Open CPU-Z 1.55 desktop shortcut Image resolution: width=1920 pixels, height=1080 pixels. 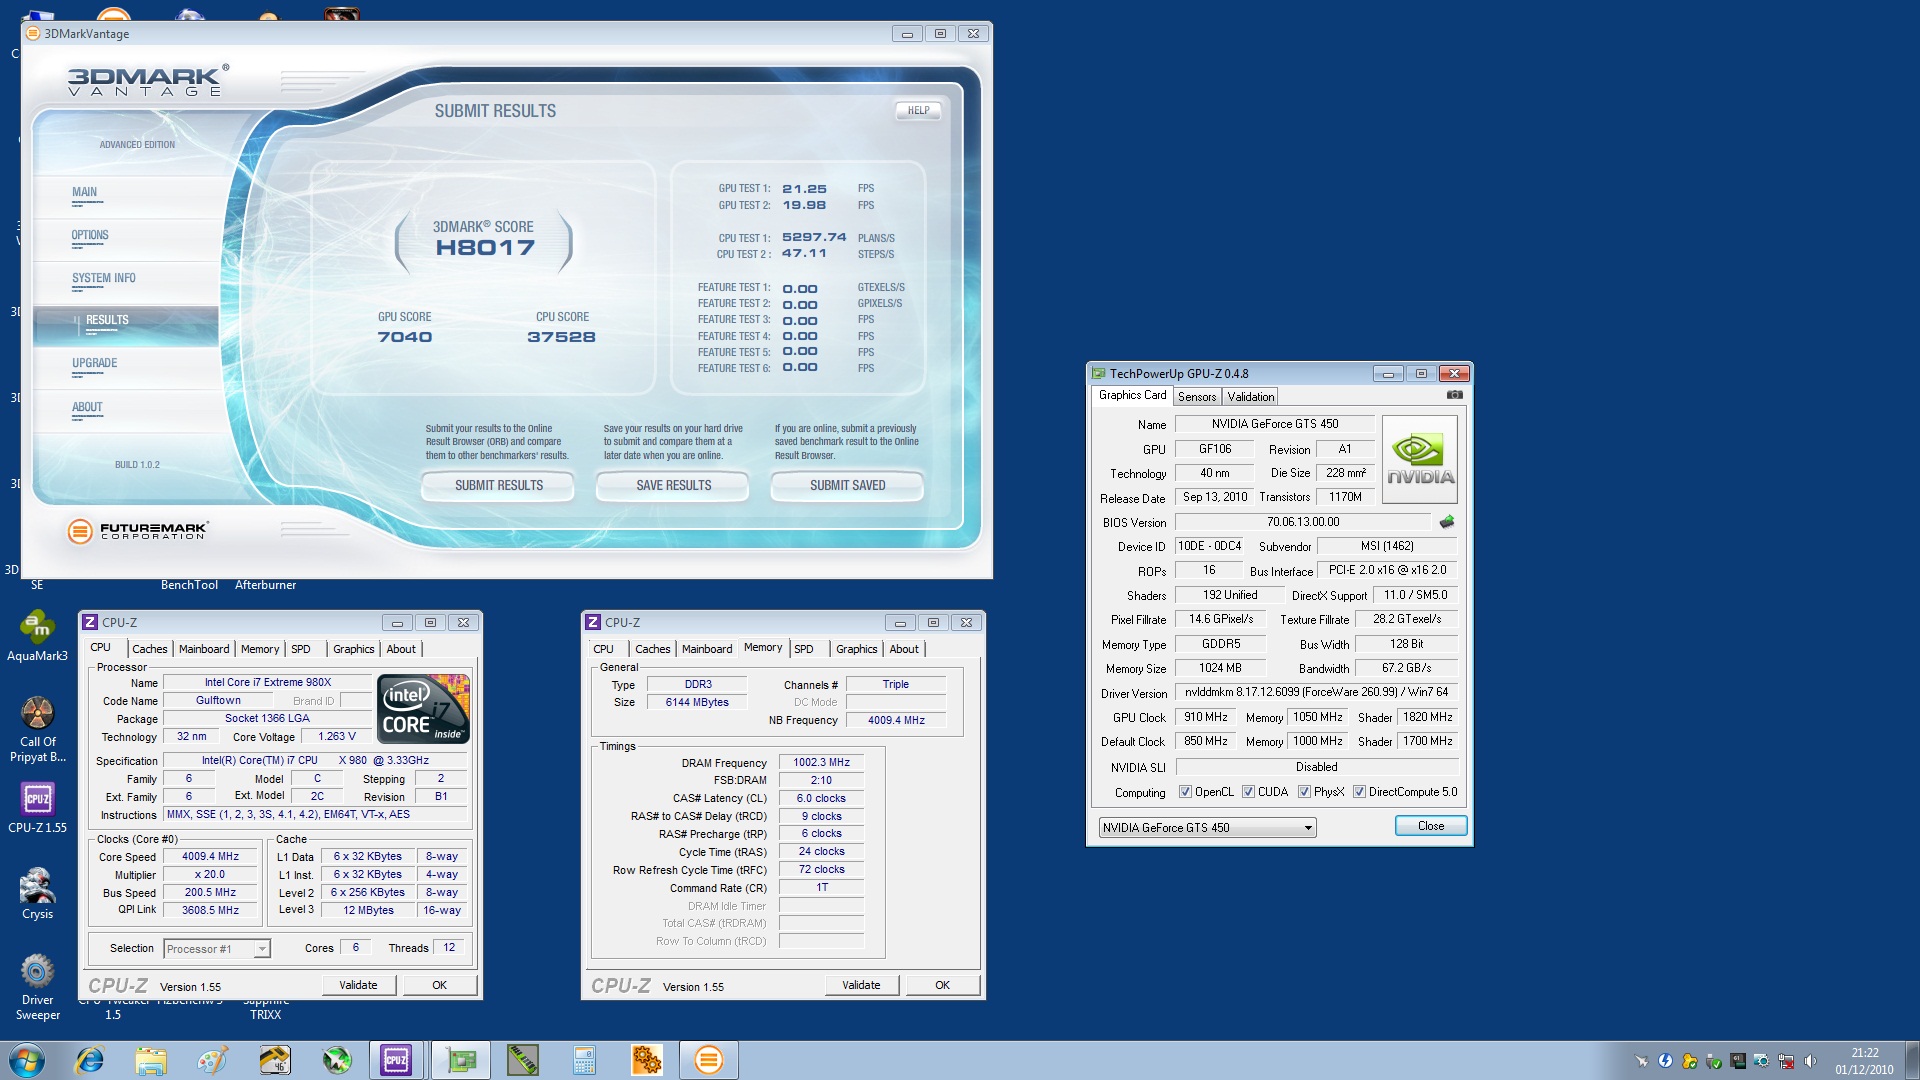tap(37, 800)
